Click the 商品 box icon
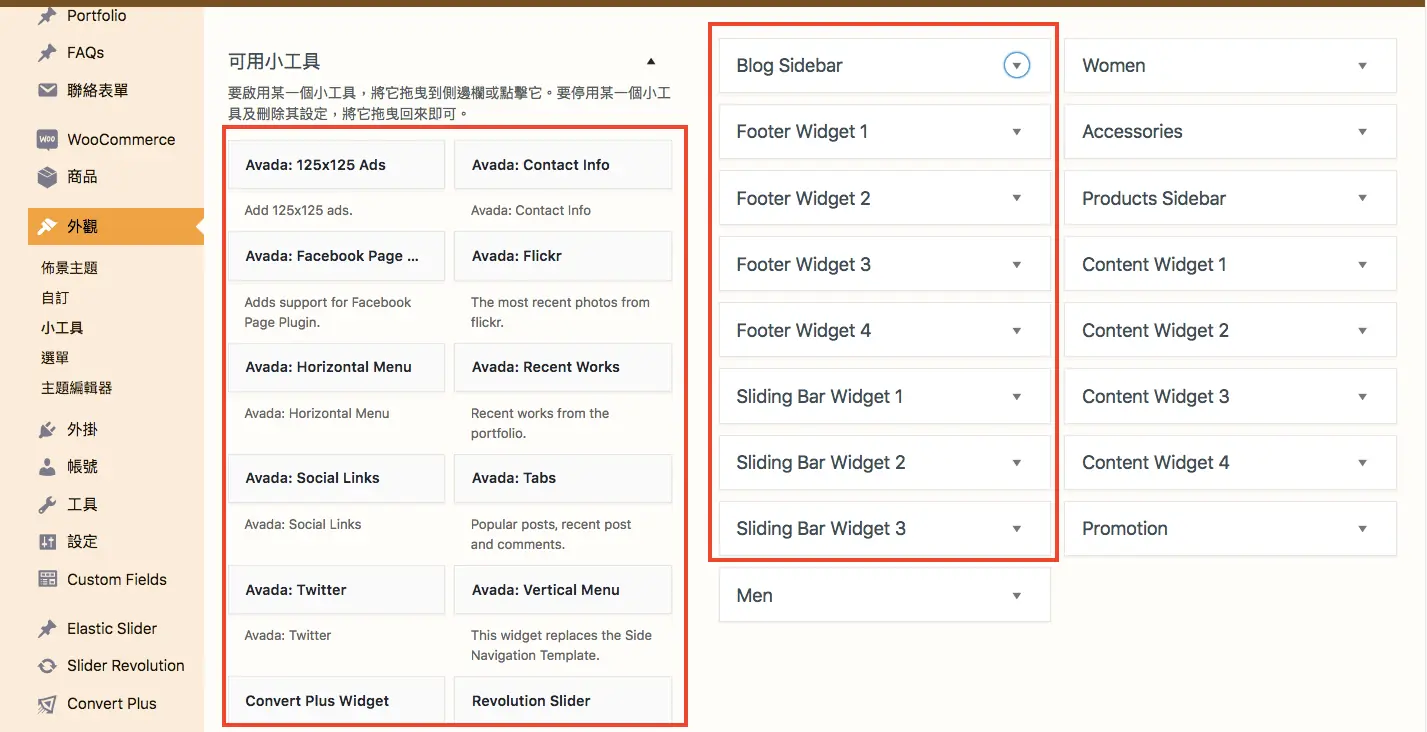Screen dimensions: 1427x732 coord(47,177)
